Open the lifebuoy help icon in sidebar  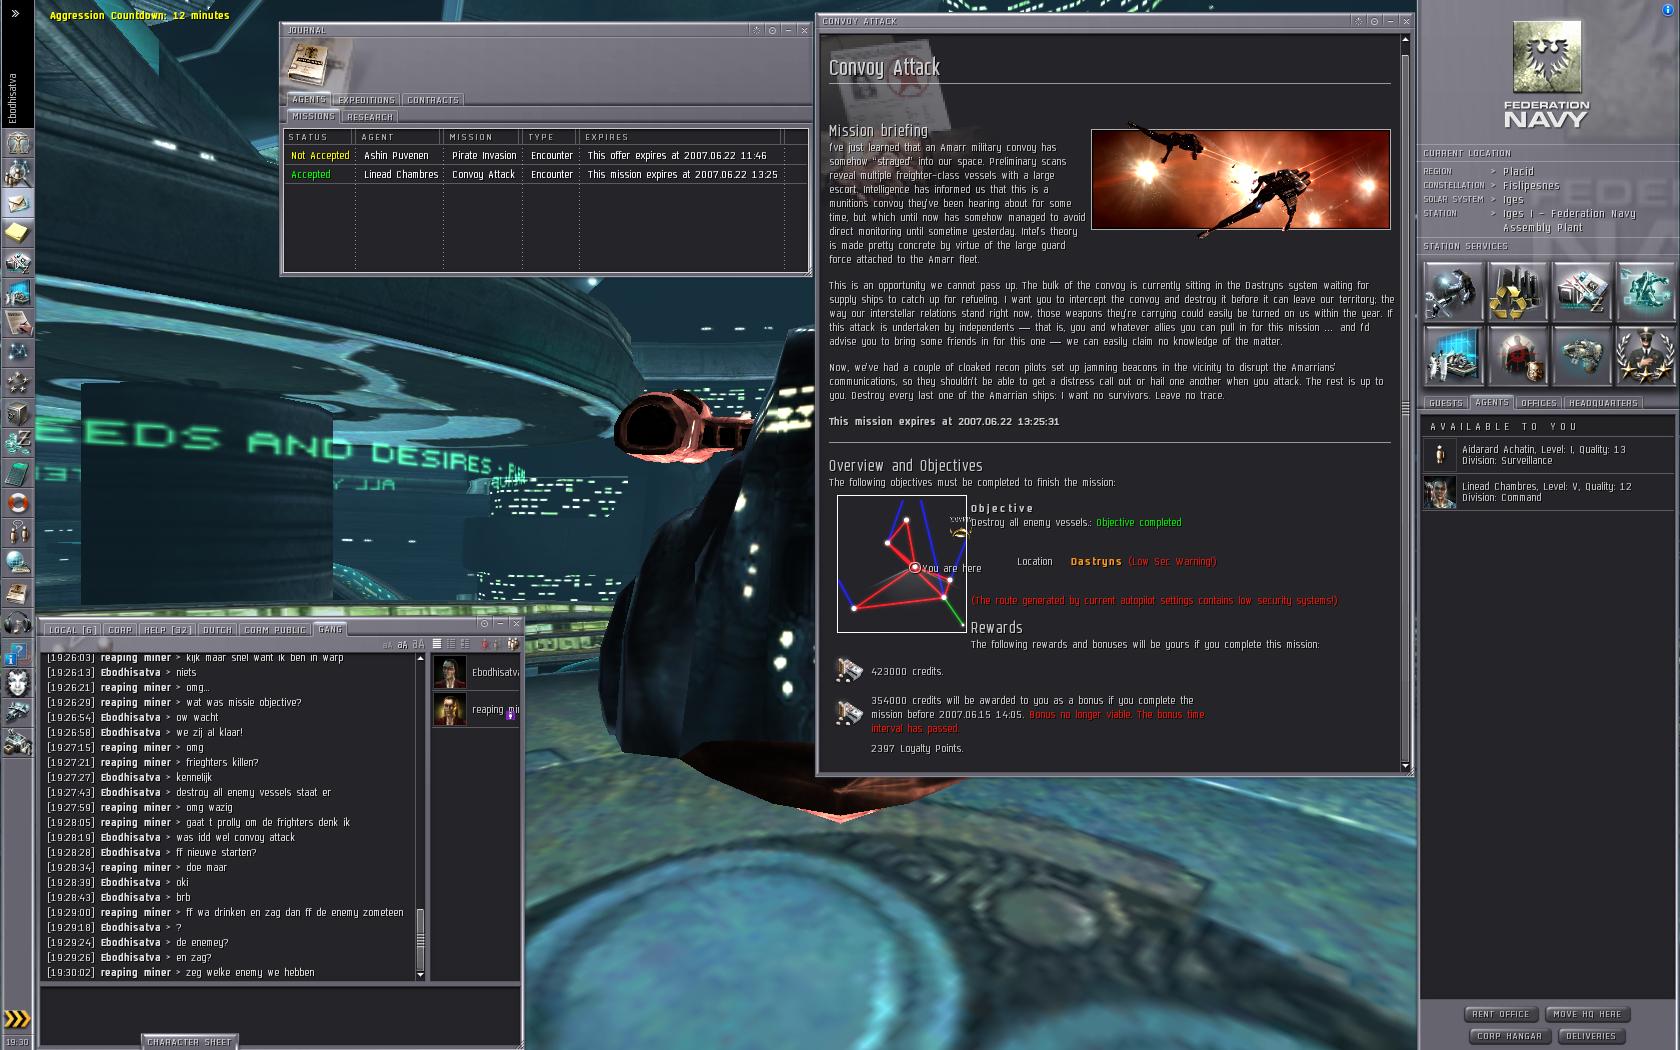[18, 503]
